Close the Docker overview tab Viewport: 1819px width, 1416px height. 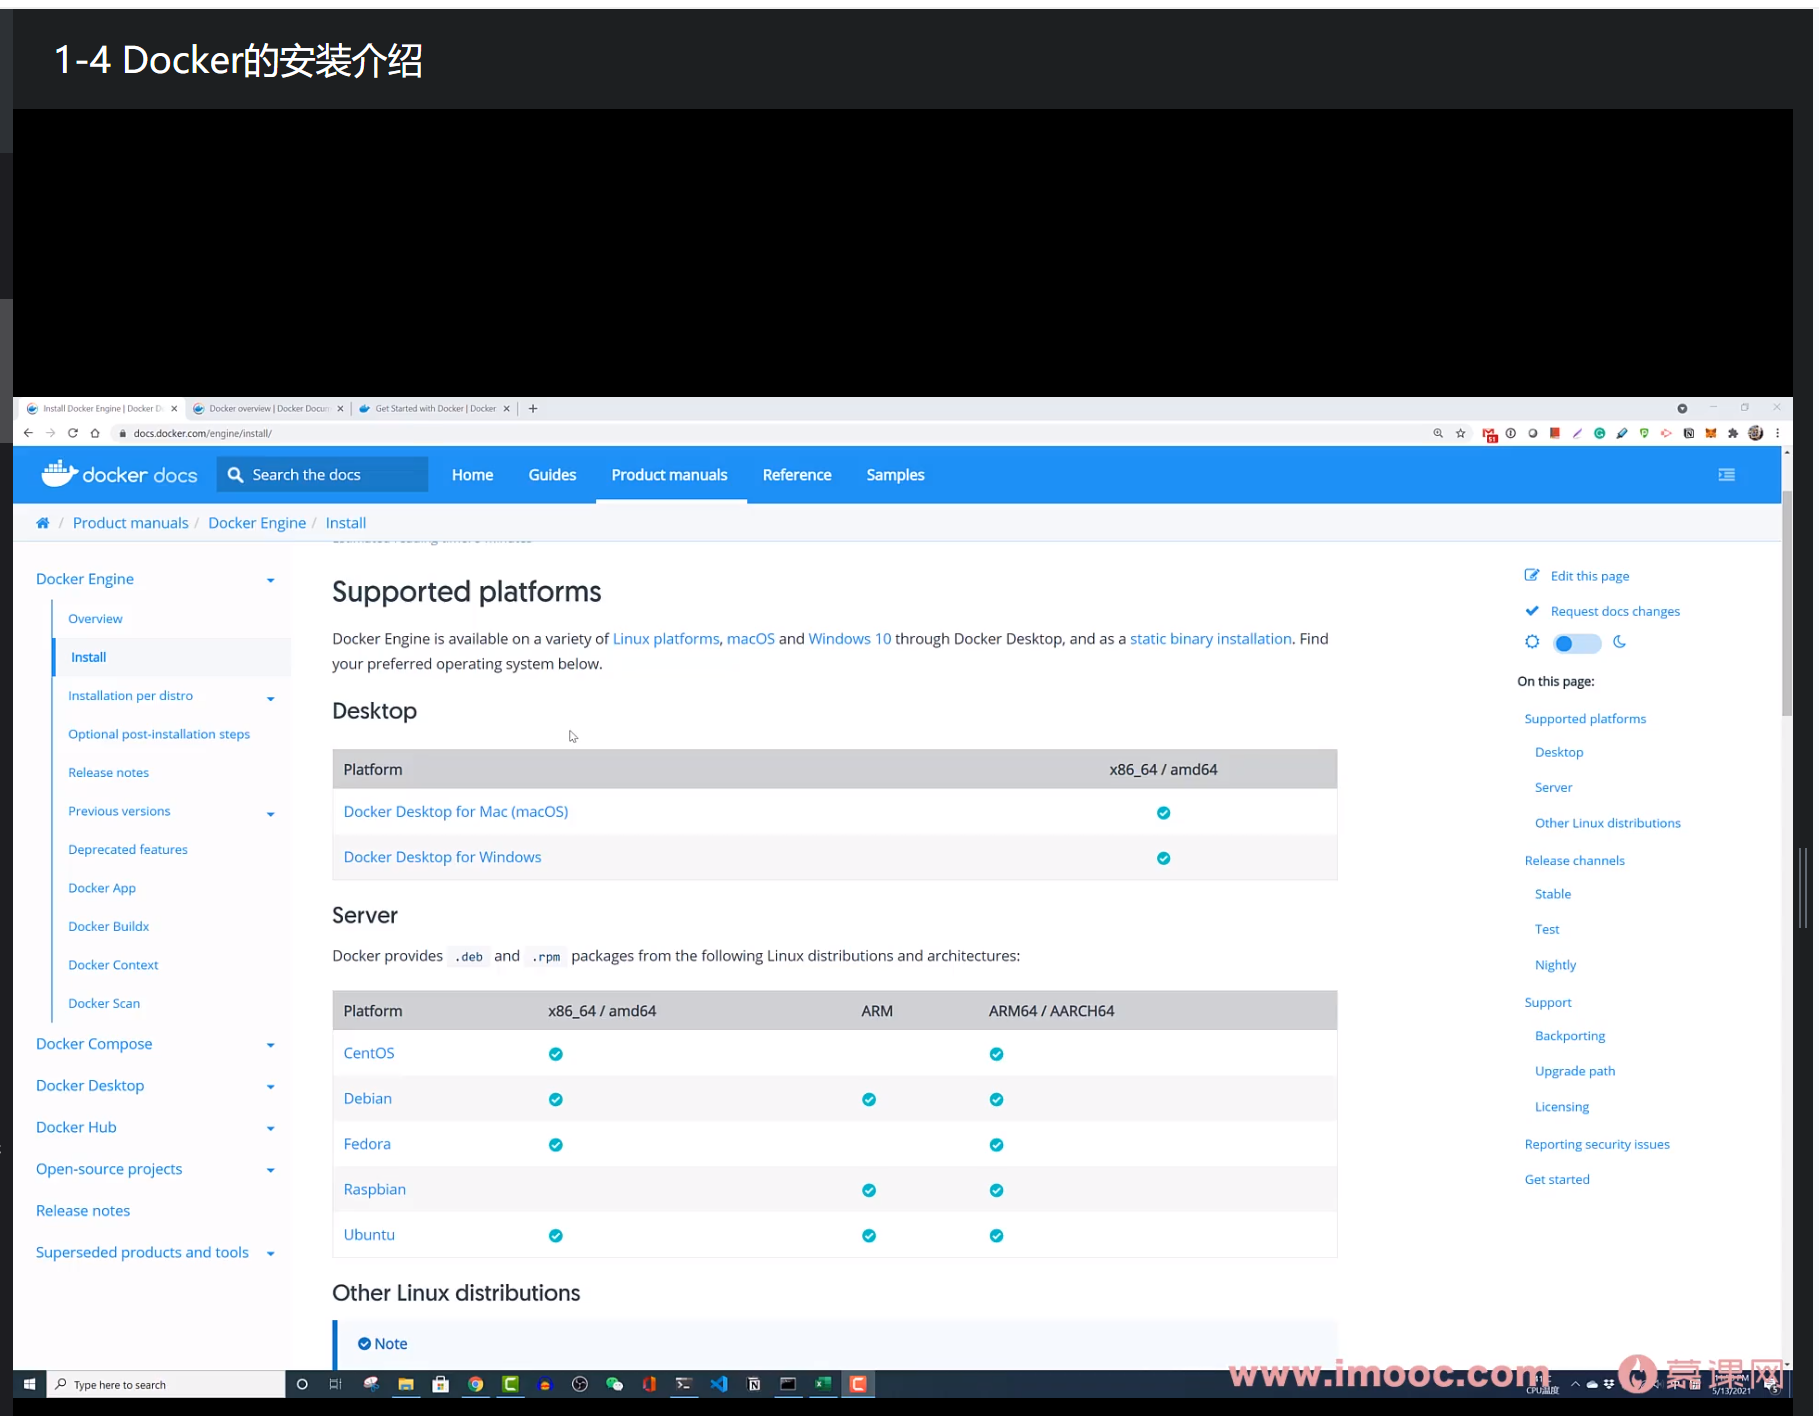click(340, 408)
